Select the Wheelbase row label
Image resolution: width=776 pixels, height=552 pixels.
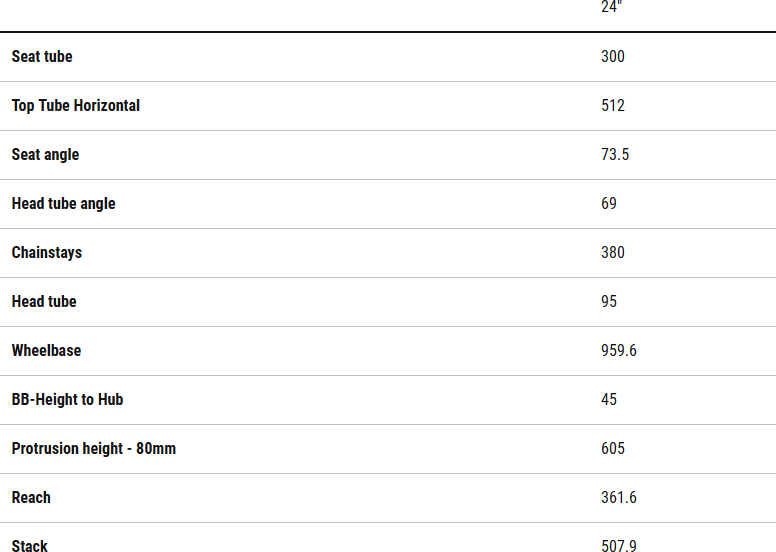pos(46,351)
